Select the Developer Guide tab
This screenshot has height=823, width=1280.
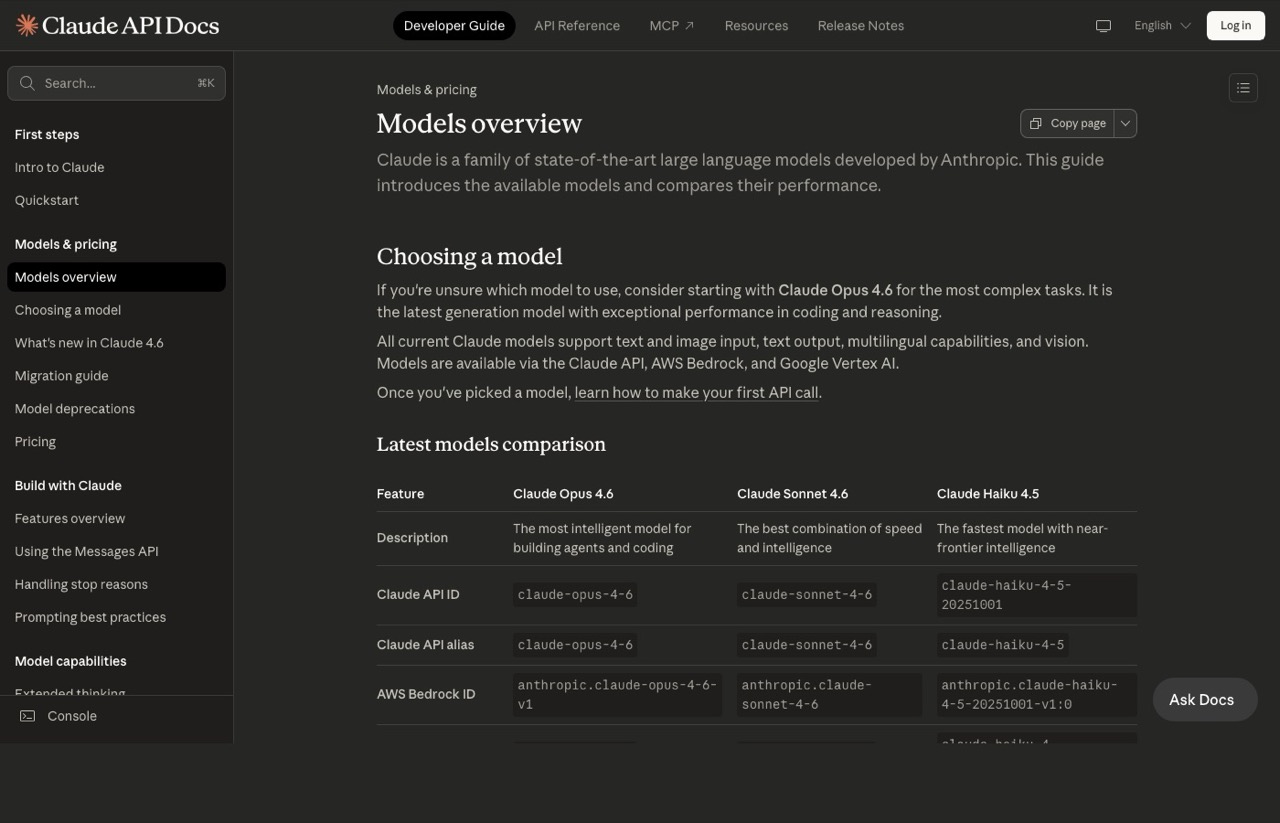[x=454, y=26]
